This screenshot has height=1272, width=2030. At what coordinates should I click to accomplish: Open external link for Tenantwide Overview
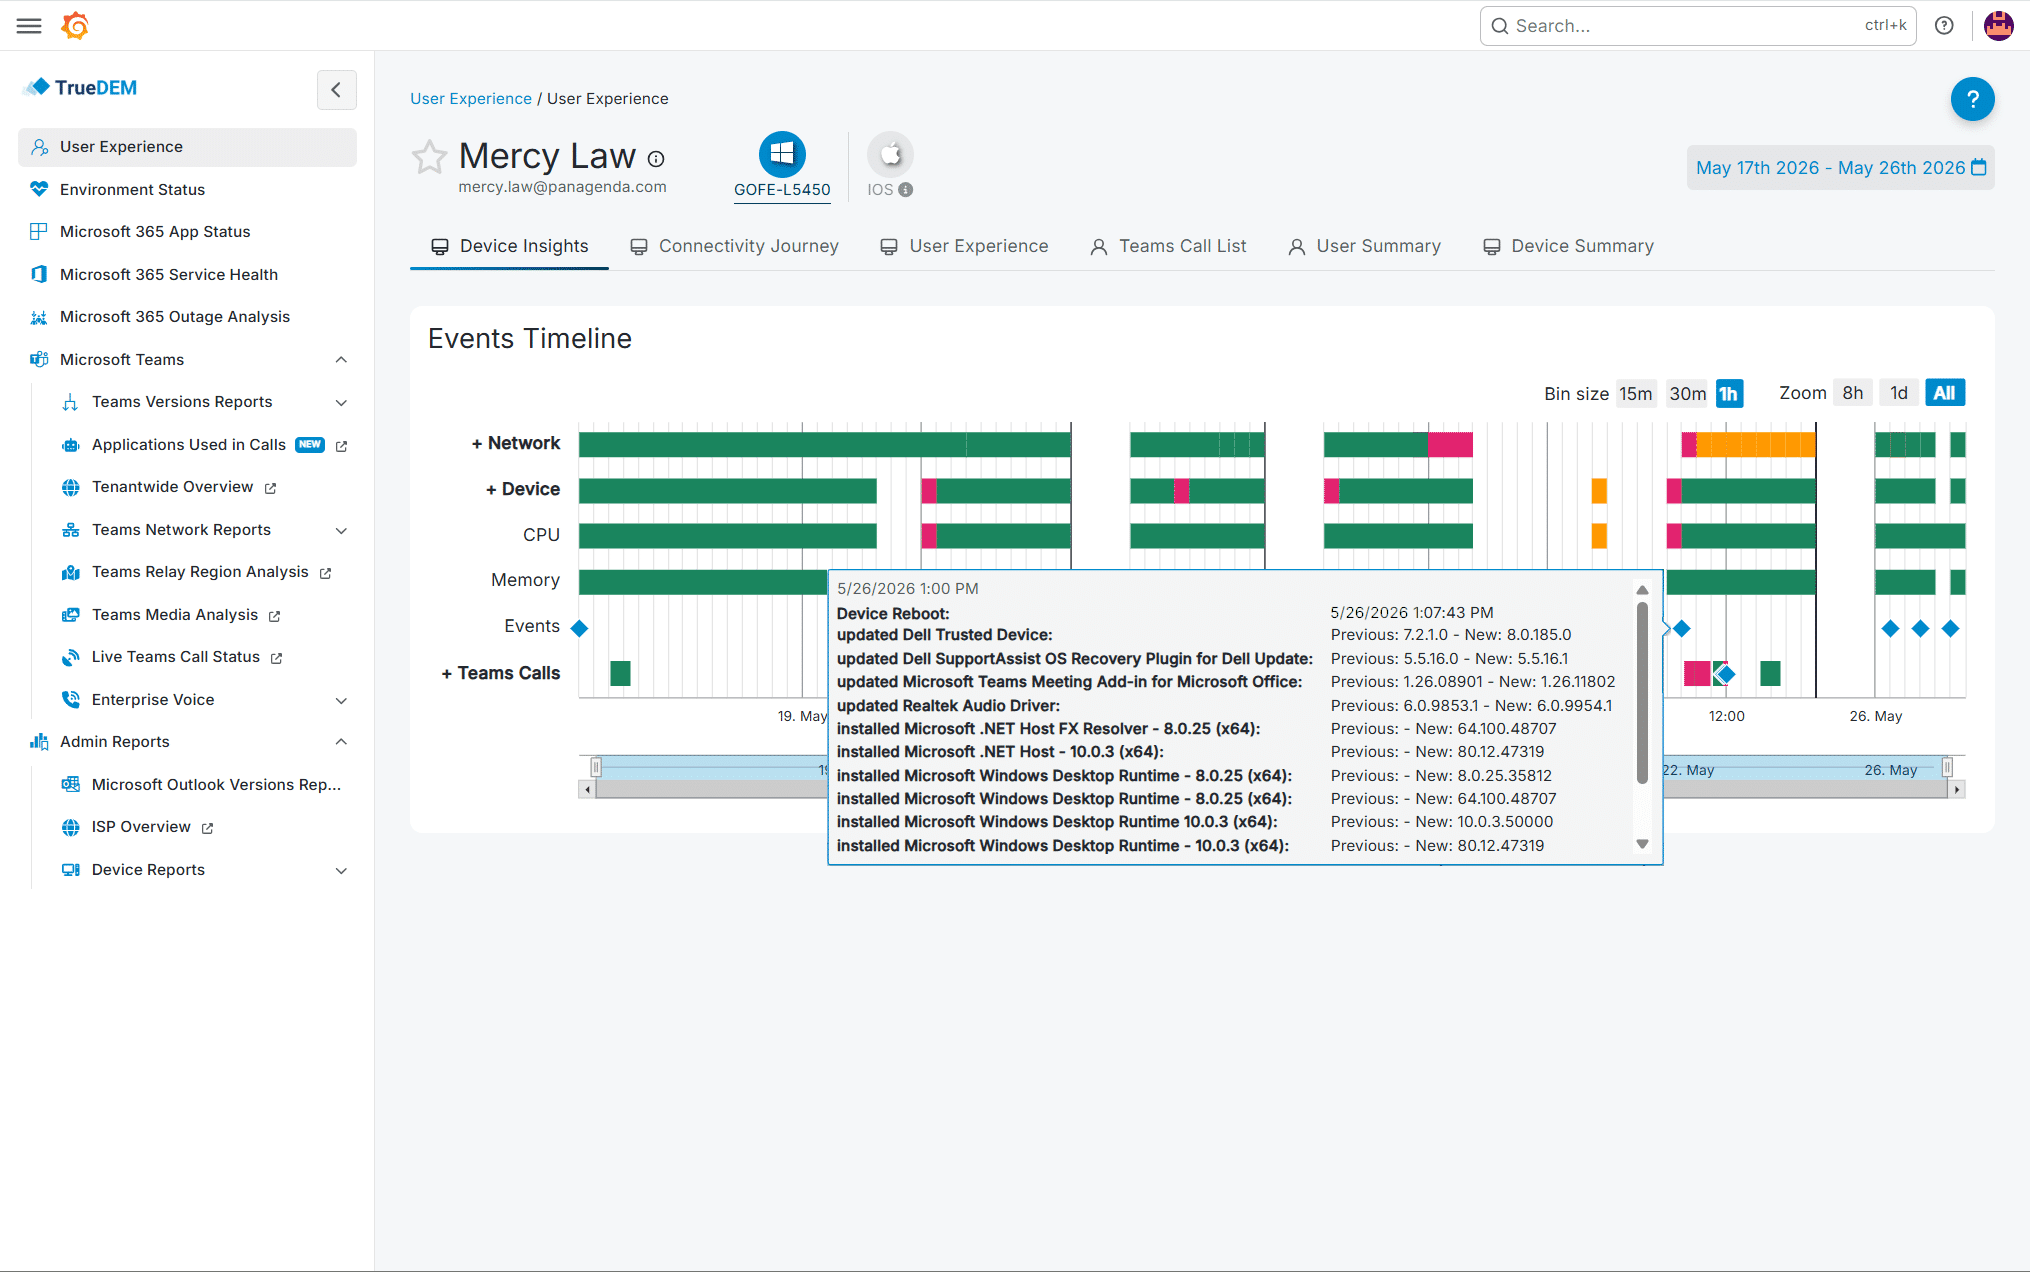[270, 488]
